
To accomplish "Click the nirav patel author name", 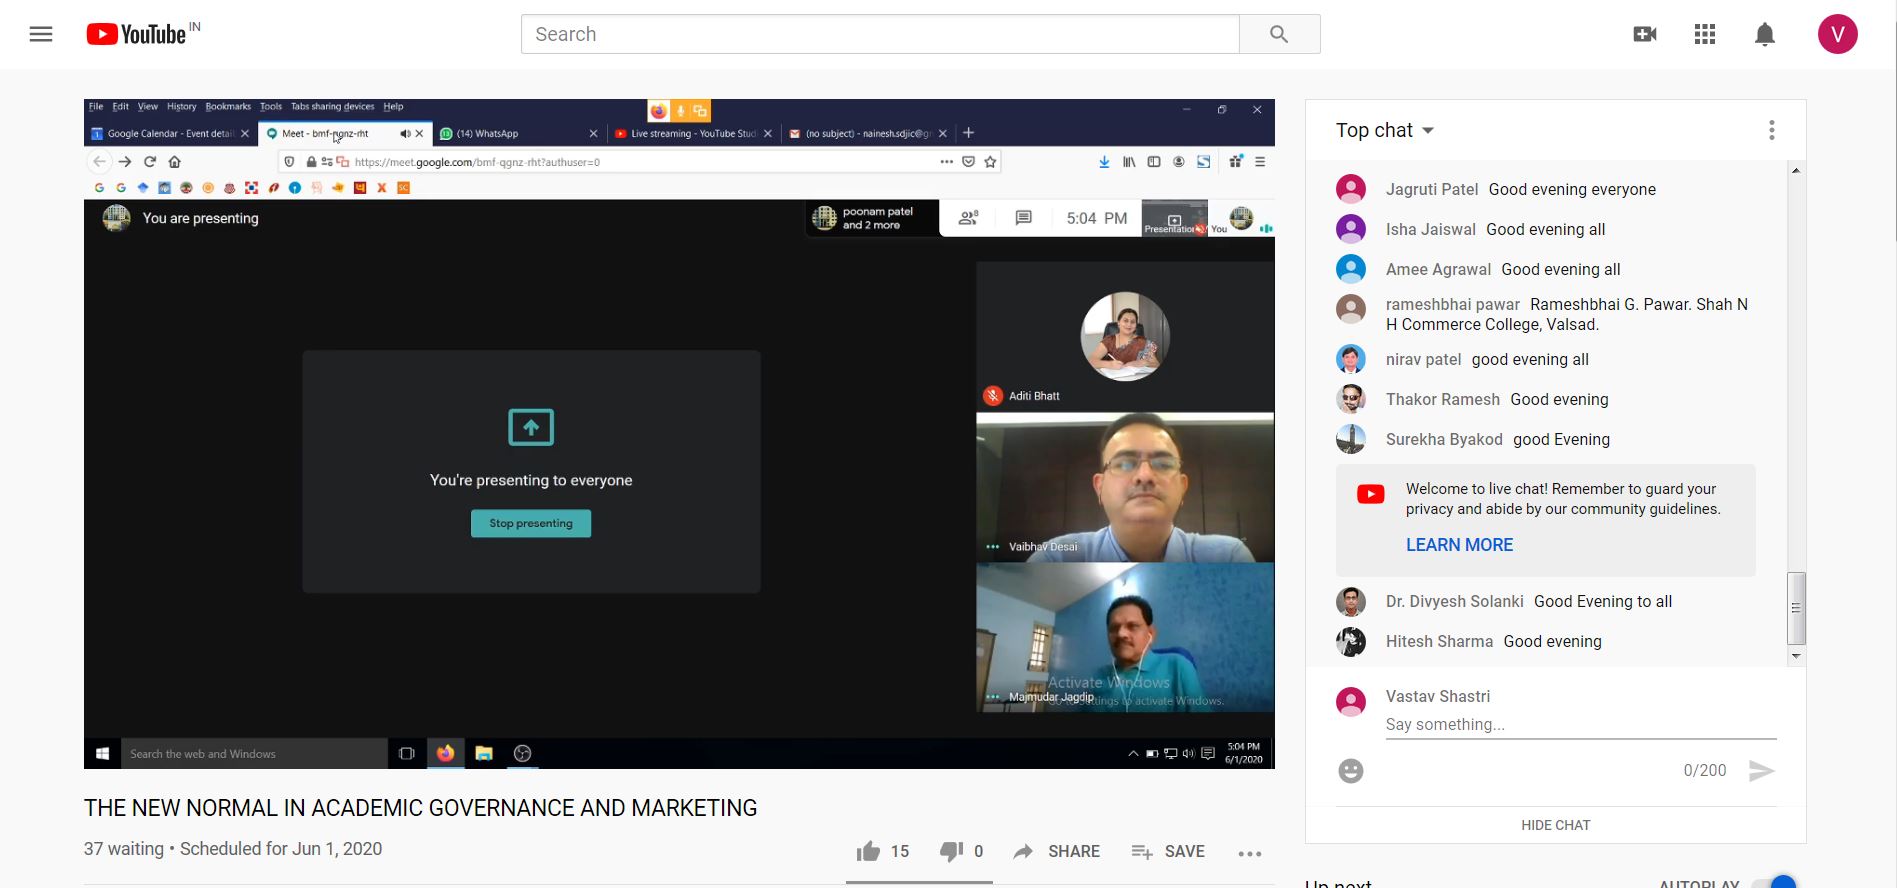I will coord(1423,359).
